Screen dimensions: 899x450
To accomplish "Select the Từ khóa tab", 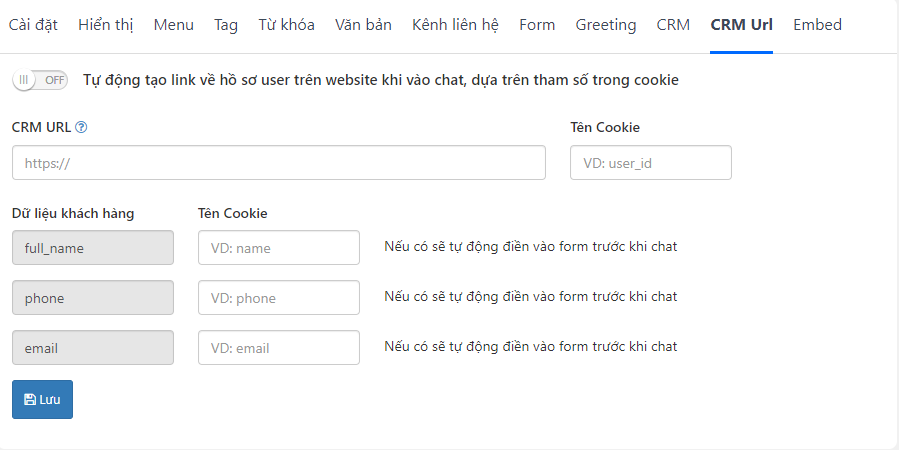I will (x=286, y=25).
